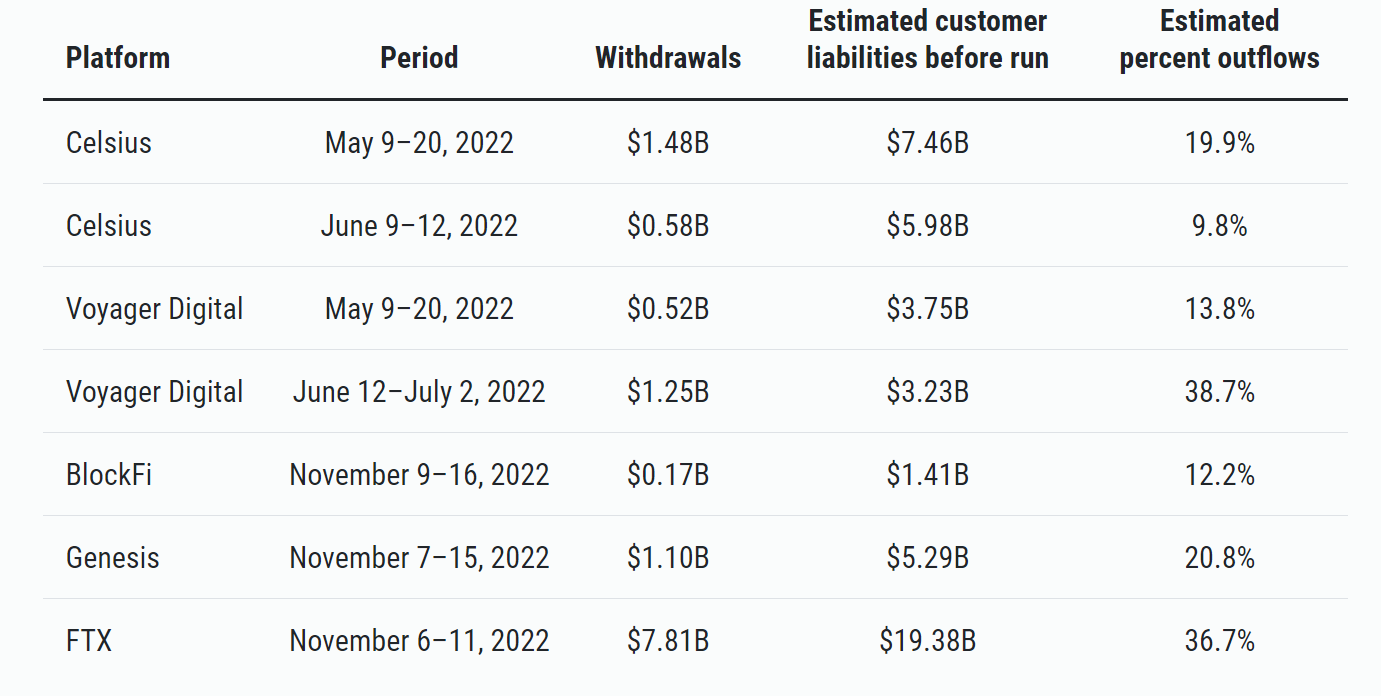Click the $7.81B withdrawals value
1381x696 pixels.
[668, 641]
